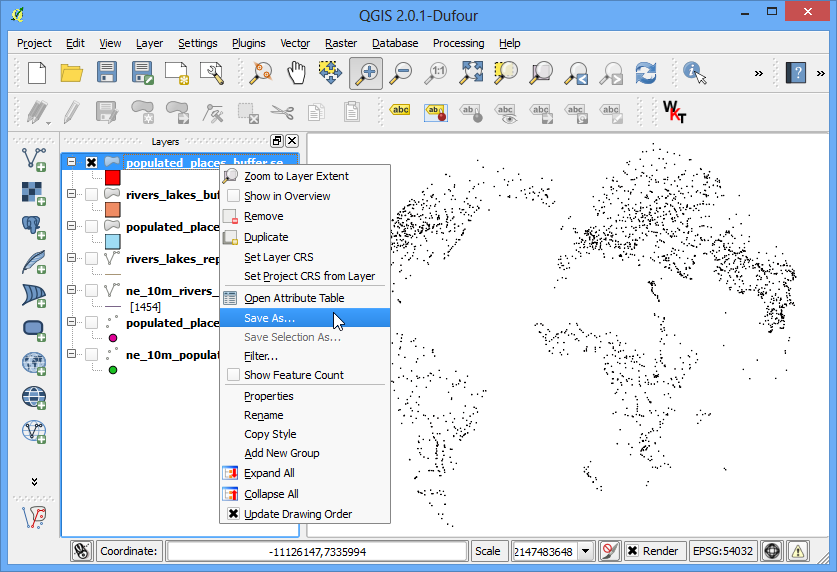Viewport: 837px width, 572px height.
Task: Toggle the Update Drawing Order checkbox
Action: point(233,513)
